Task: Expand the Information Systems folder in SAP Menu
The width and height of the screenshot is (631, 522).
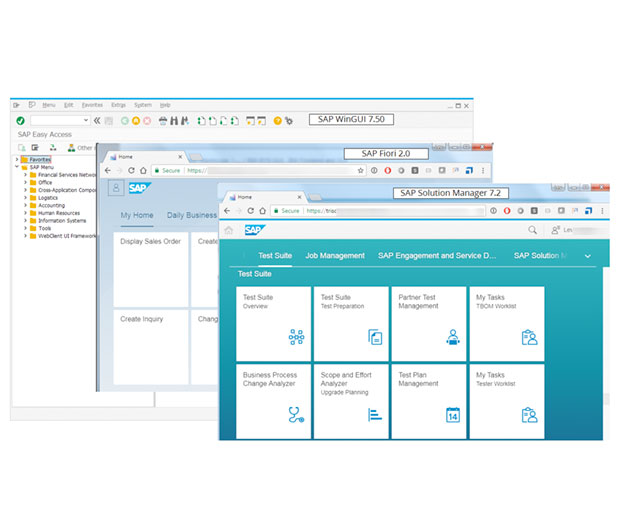Action: 25,221
